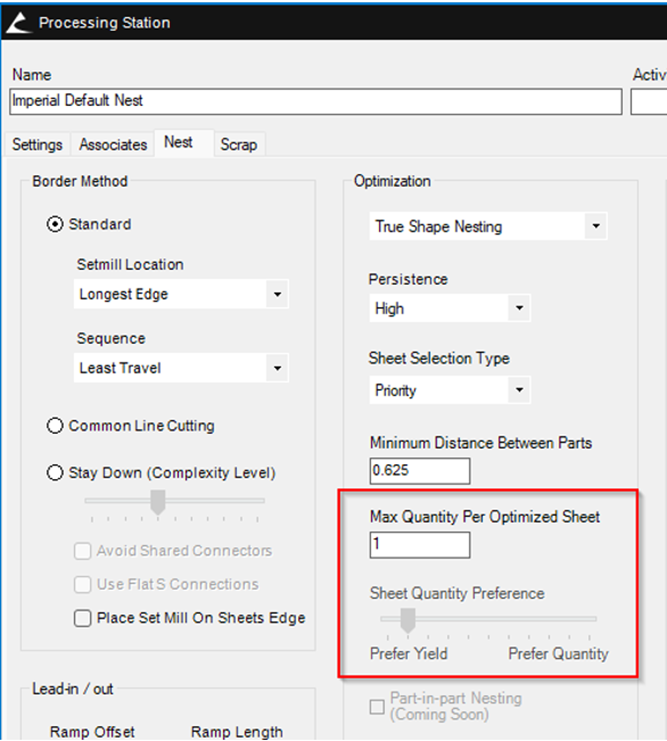Click the Name text field

[x=315, y=101]
